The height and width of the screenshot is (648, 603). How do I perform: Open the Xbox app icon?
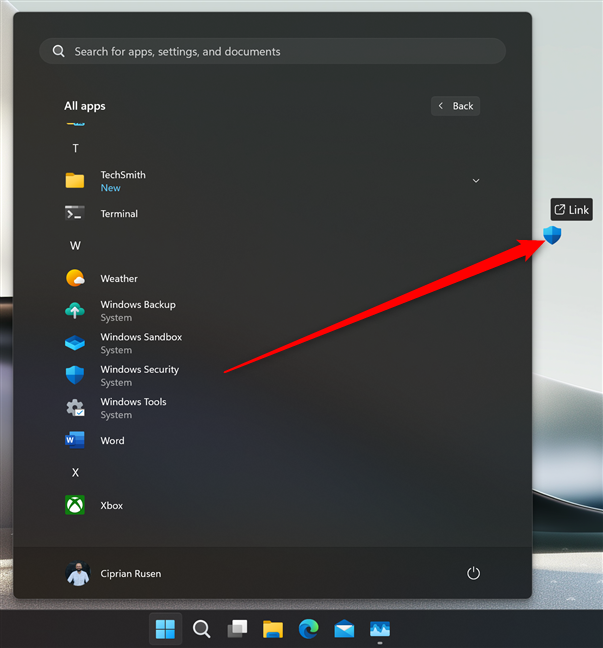click(75, 505)
